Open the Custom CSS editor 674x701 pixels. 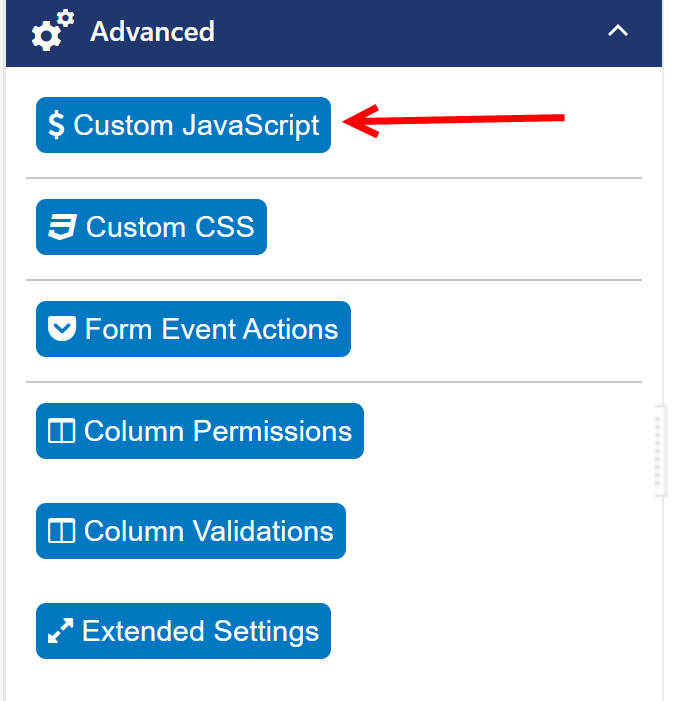[170, 227]
